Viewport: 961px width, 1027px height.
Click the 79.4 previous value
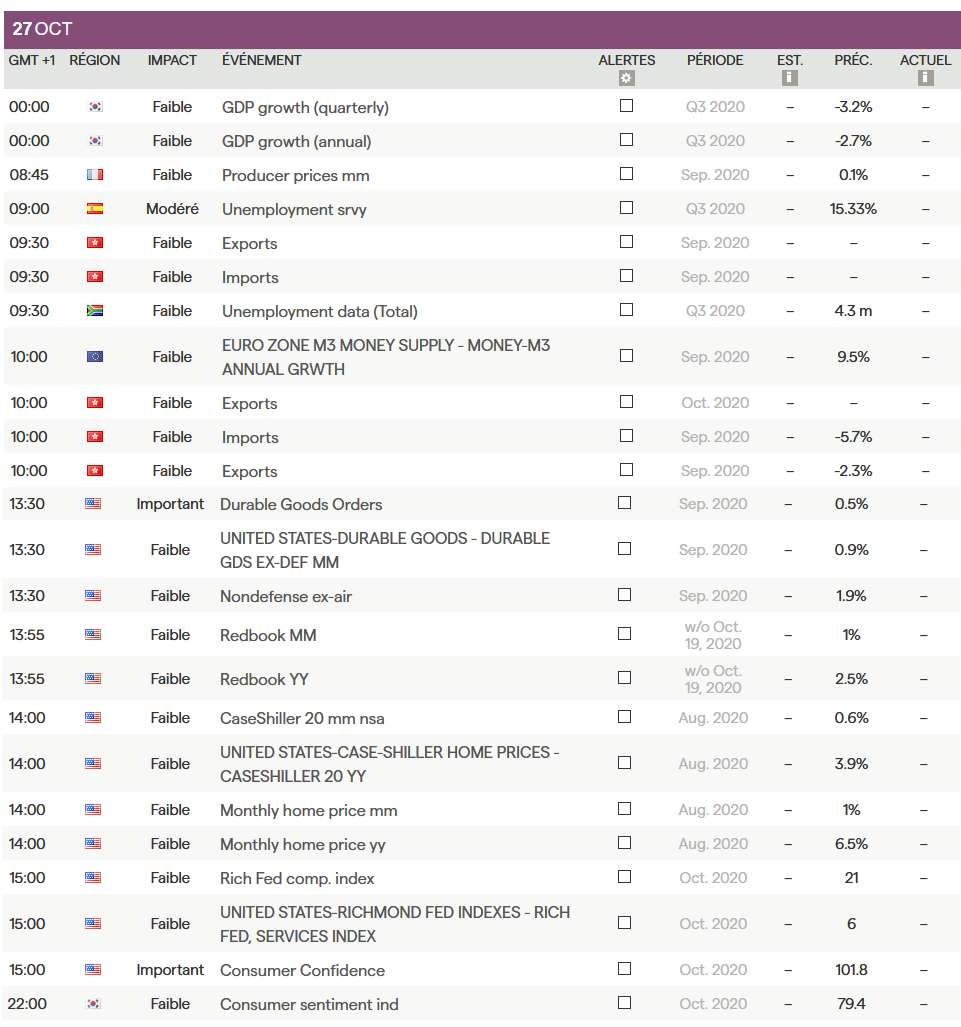pos(851,1003)
